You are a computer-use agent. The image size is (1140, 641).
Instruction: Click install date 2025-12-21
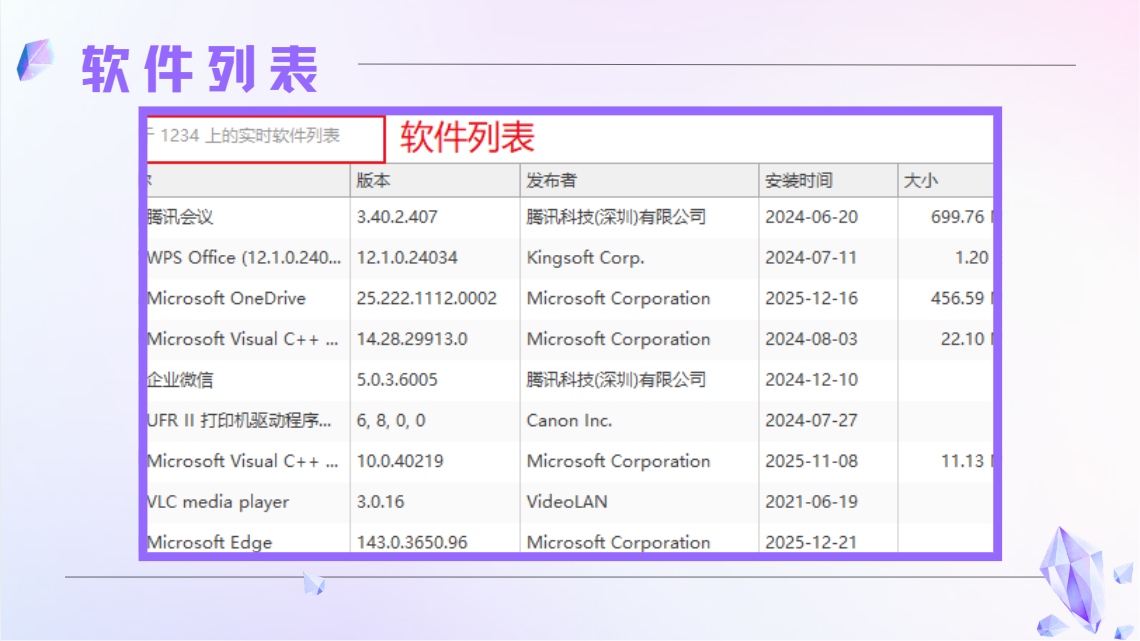click(811, 542)
